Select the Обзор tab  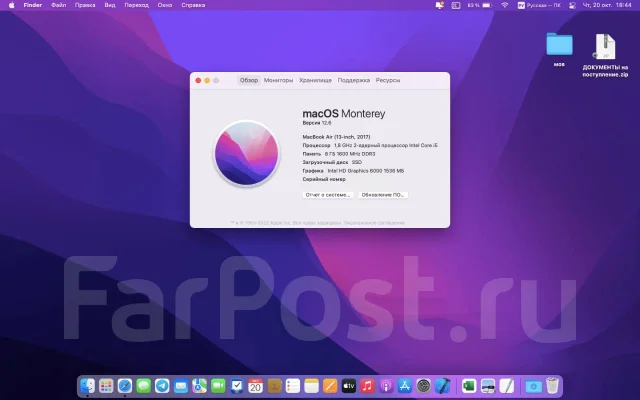click(x=249, y=80)
